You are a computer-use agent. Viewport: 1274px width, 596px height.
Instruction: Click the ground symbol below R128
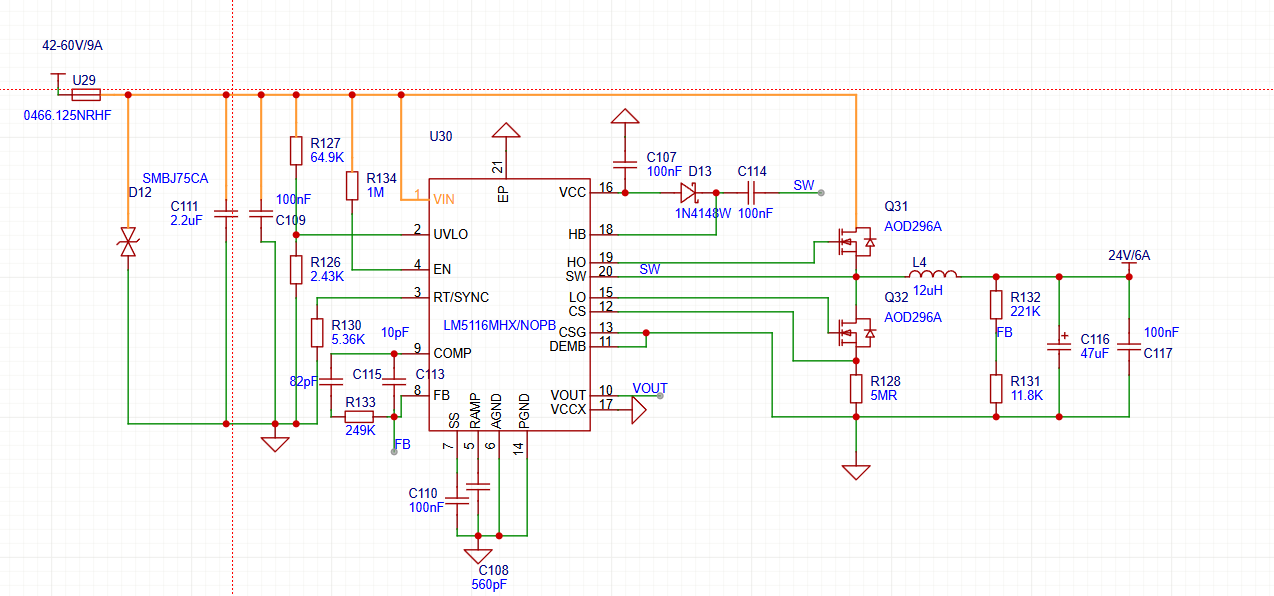point(856,470)
